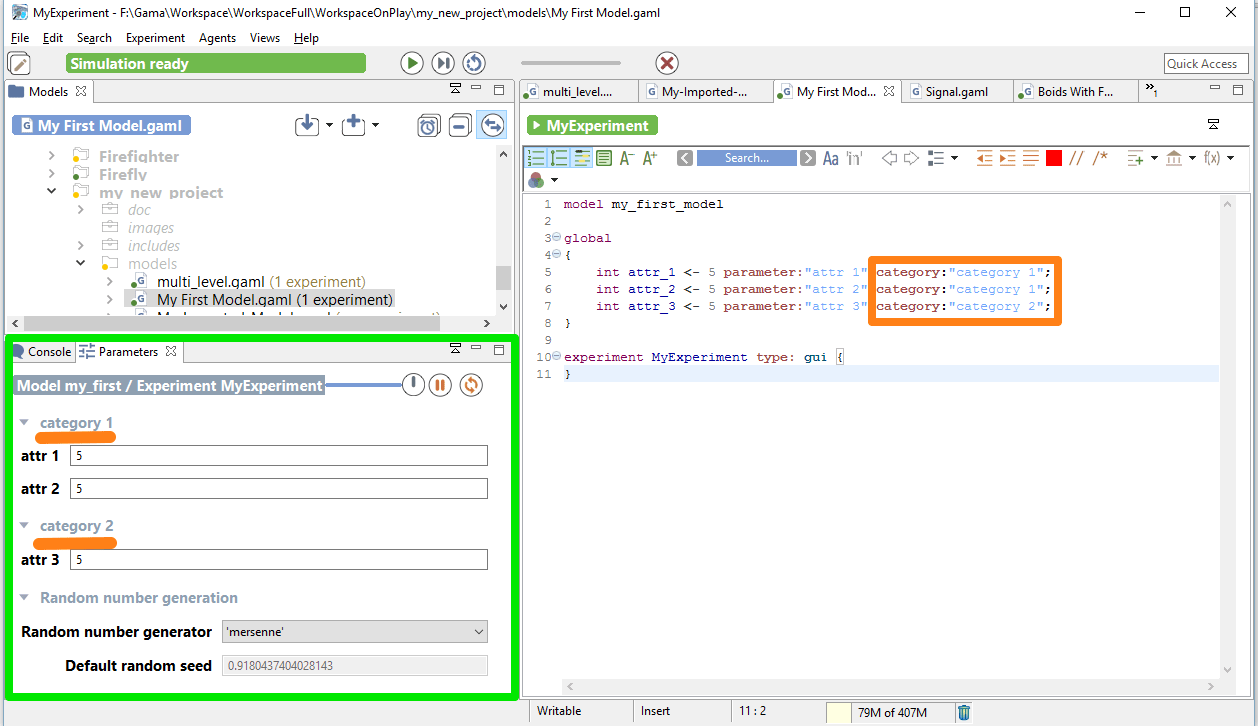This screenshot has width=1258, height=726.
Task: Go back to previous edit location
Action: pyautogui.click(x=889, y=158)
